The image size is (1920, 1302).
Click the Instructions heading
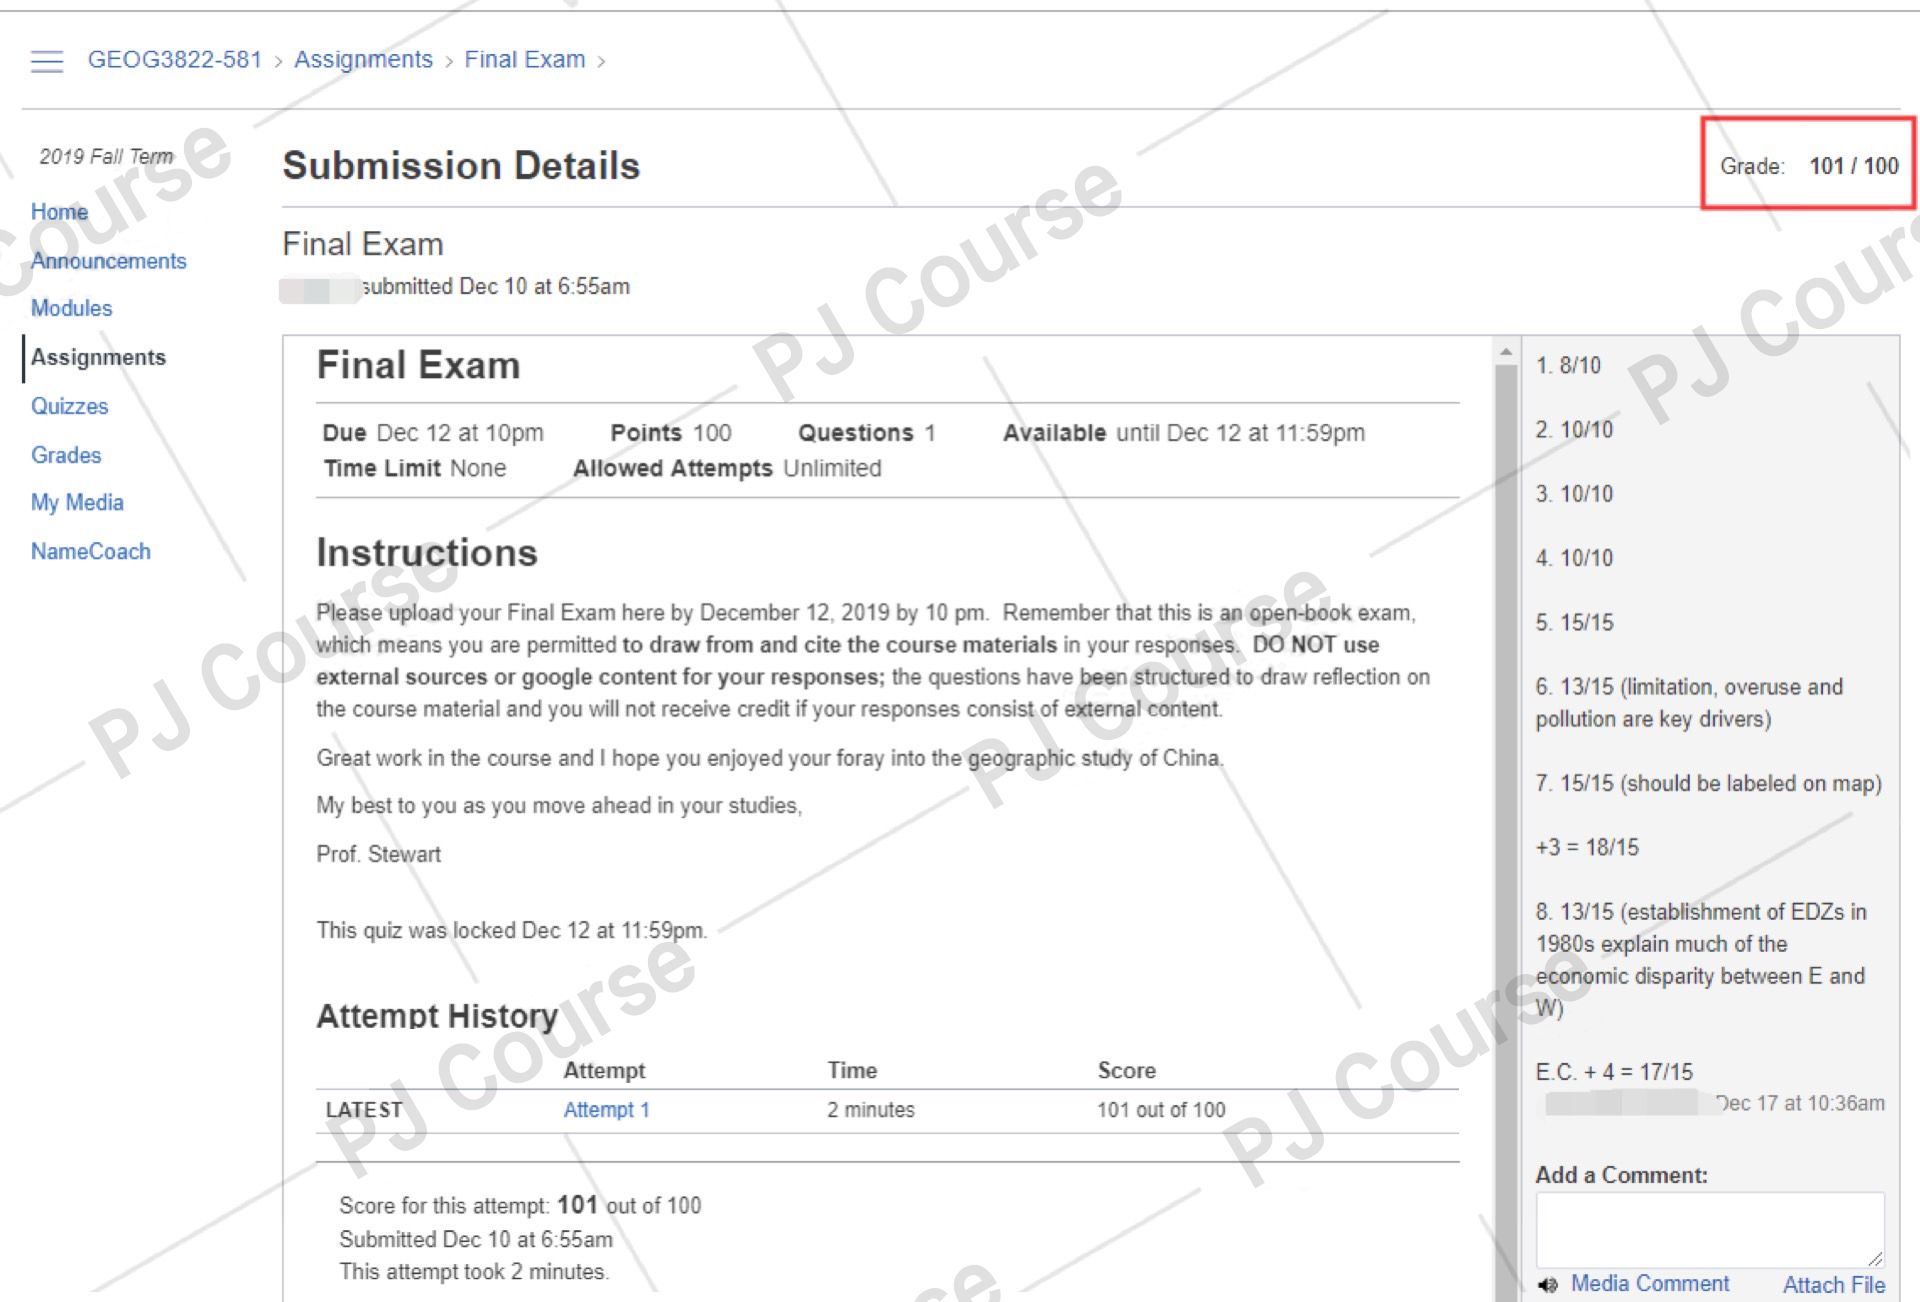tap(427, 553)
